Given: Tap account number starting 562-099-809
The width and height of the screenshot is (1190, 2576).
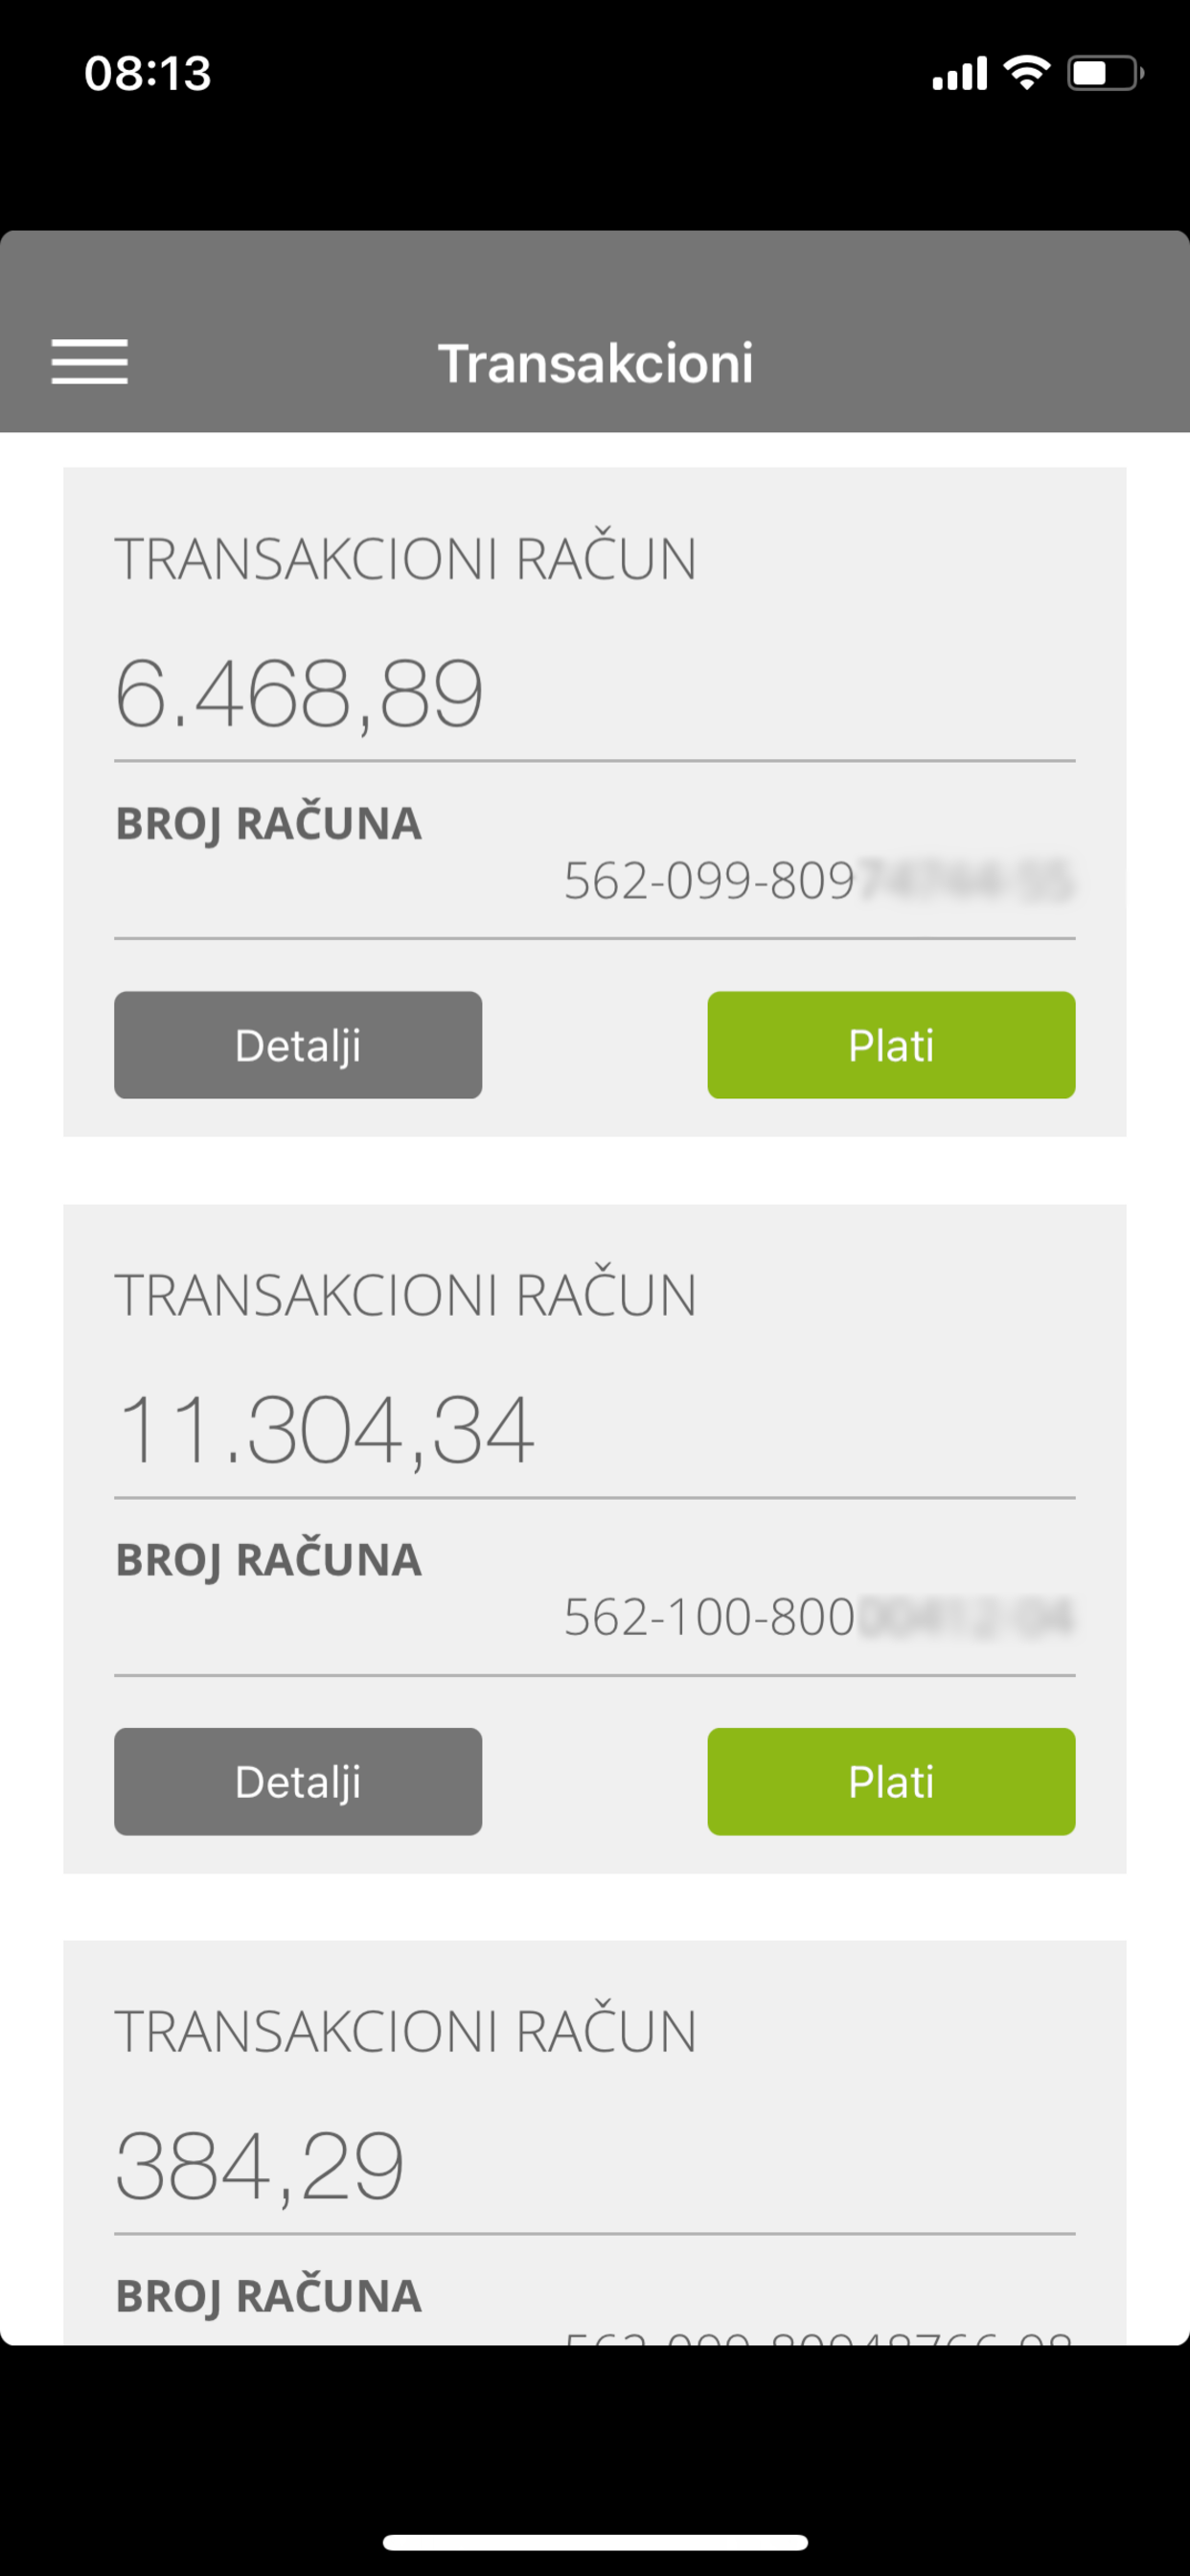Looking at the screenshot, I should point(817,881).
